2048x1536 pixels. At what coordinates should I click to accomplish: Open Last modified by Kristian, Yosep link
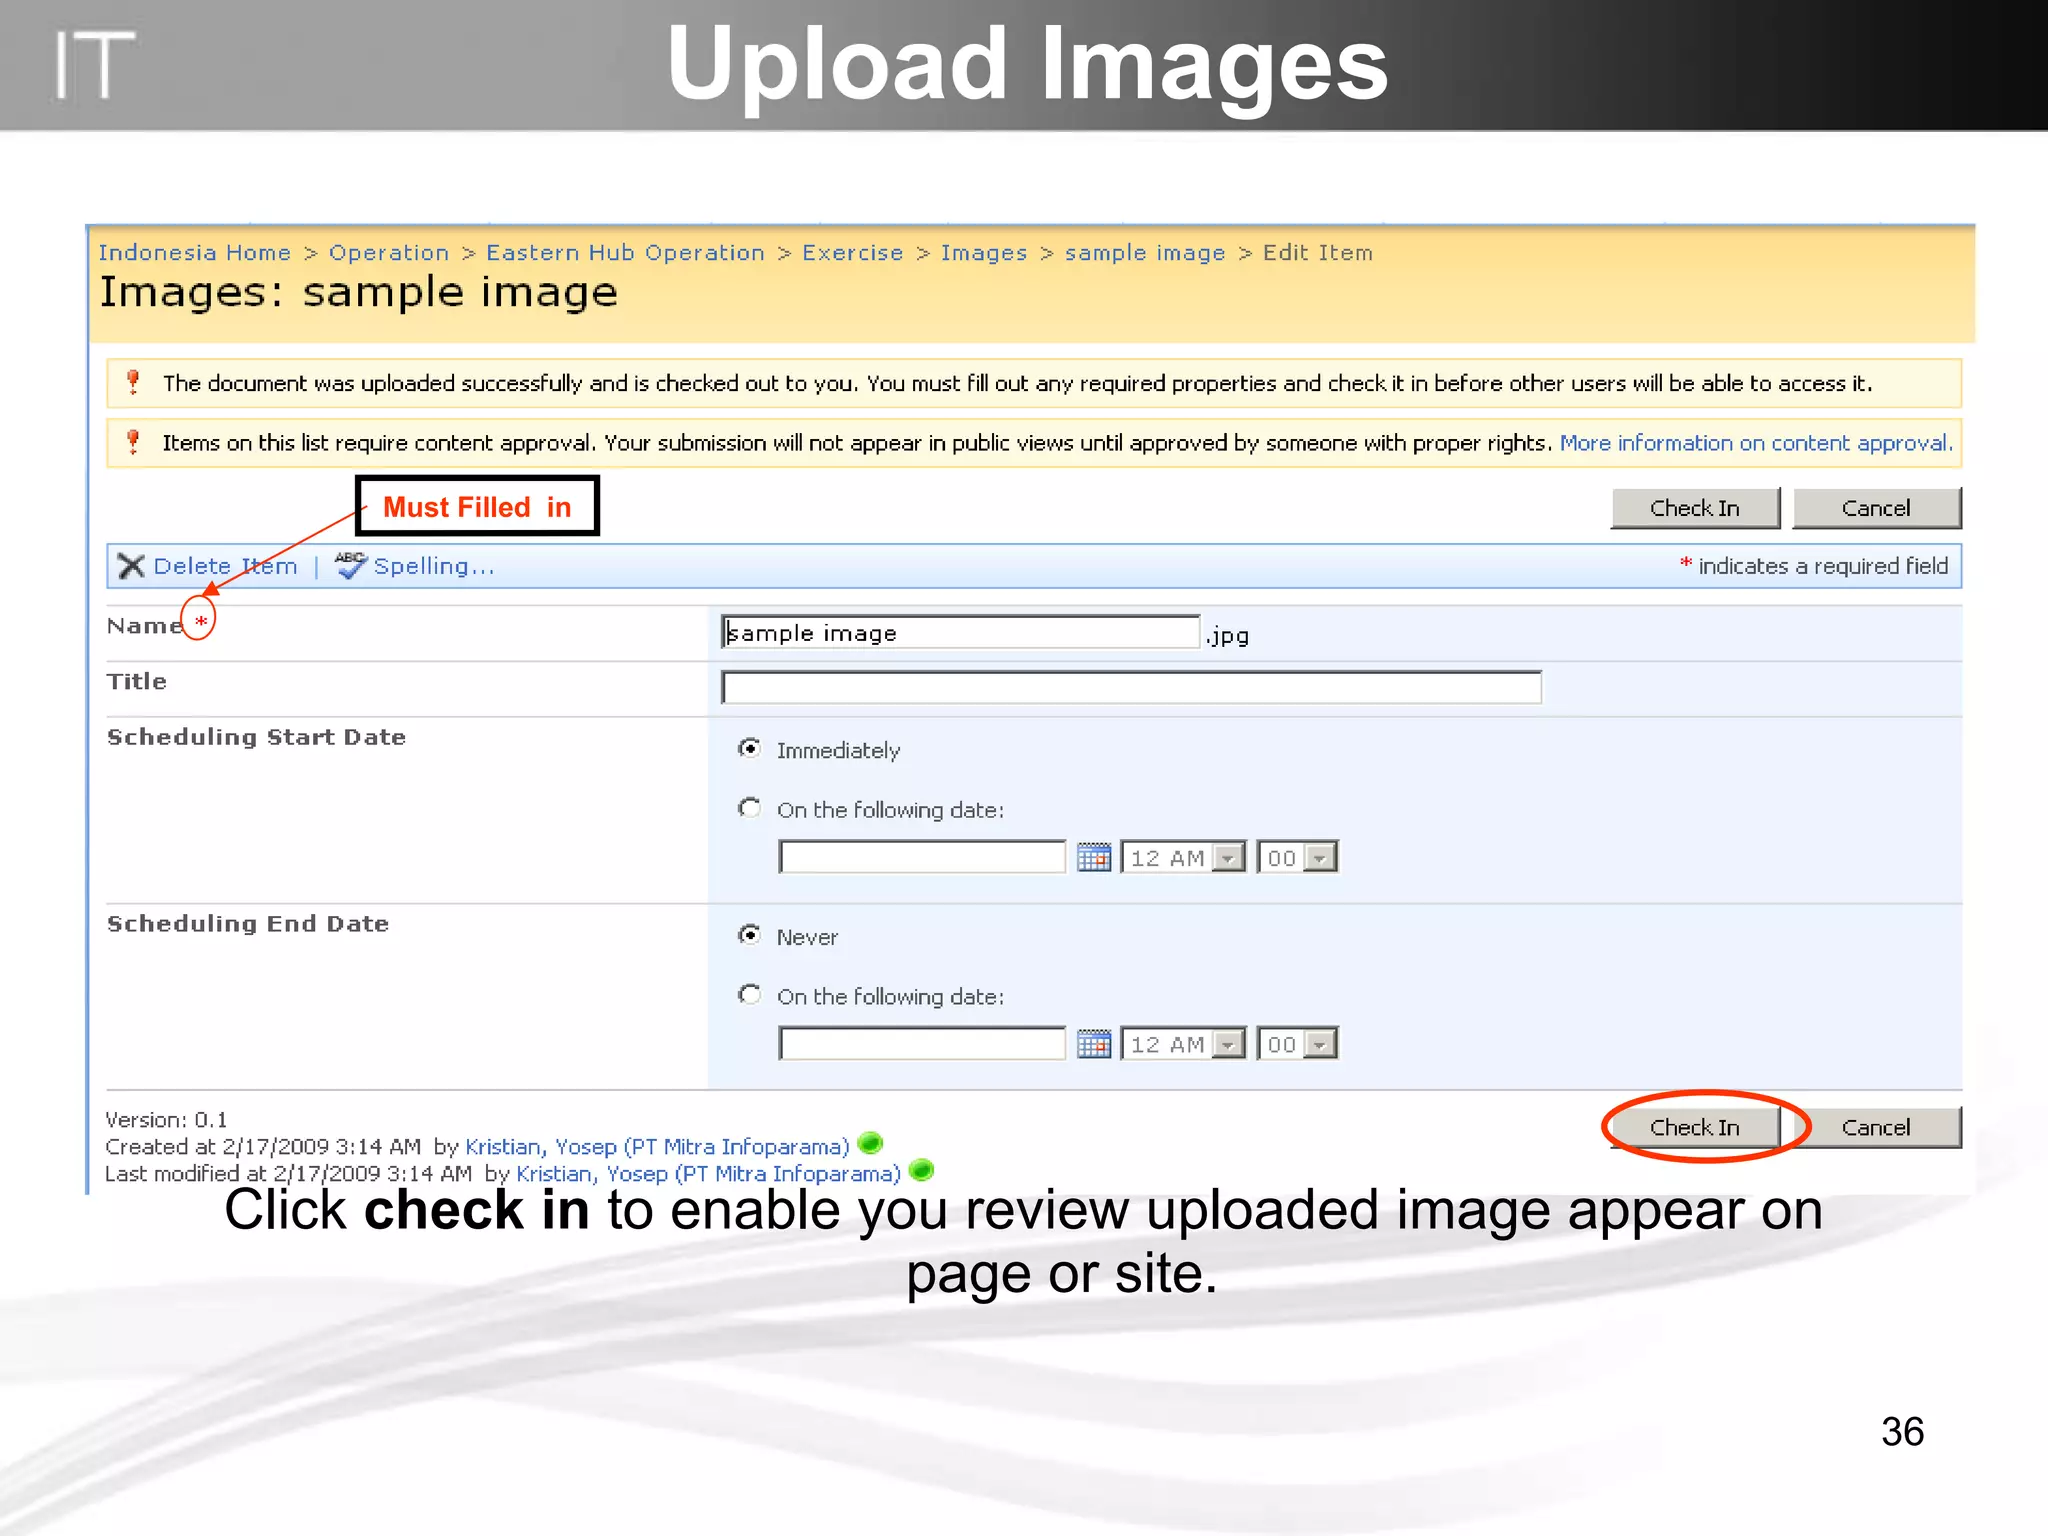[x=708, y=1174]
